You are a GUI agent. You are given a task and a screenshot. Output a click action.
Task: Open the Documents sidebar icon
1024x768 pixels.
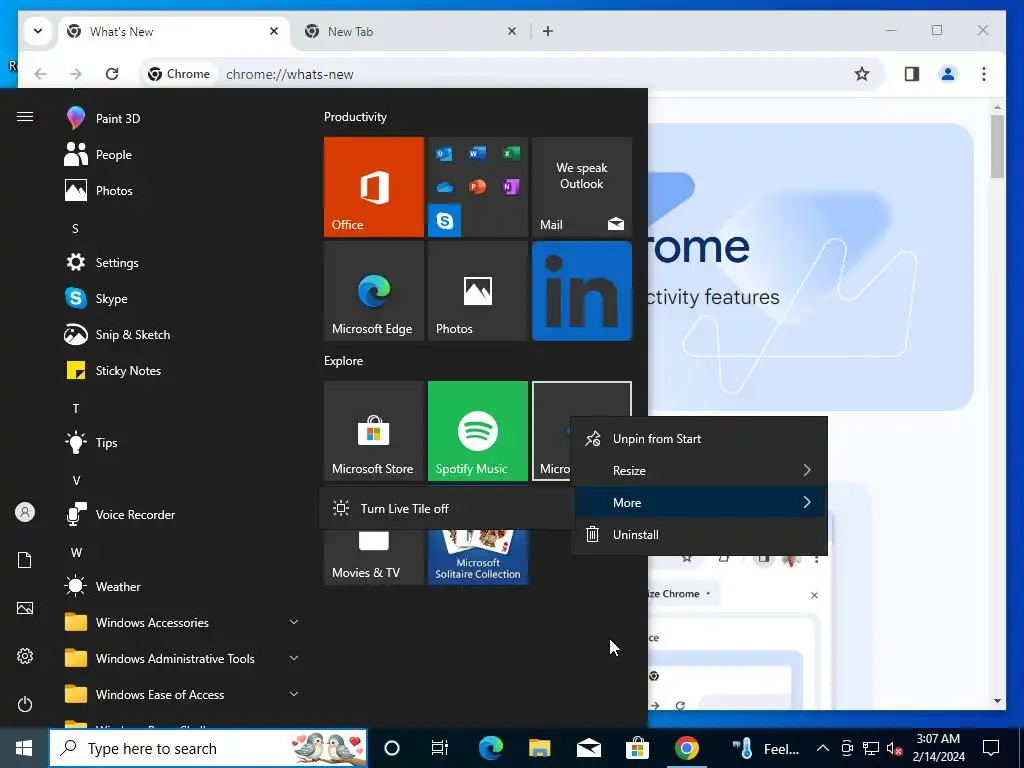click(25, 560)
